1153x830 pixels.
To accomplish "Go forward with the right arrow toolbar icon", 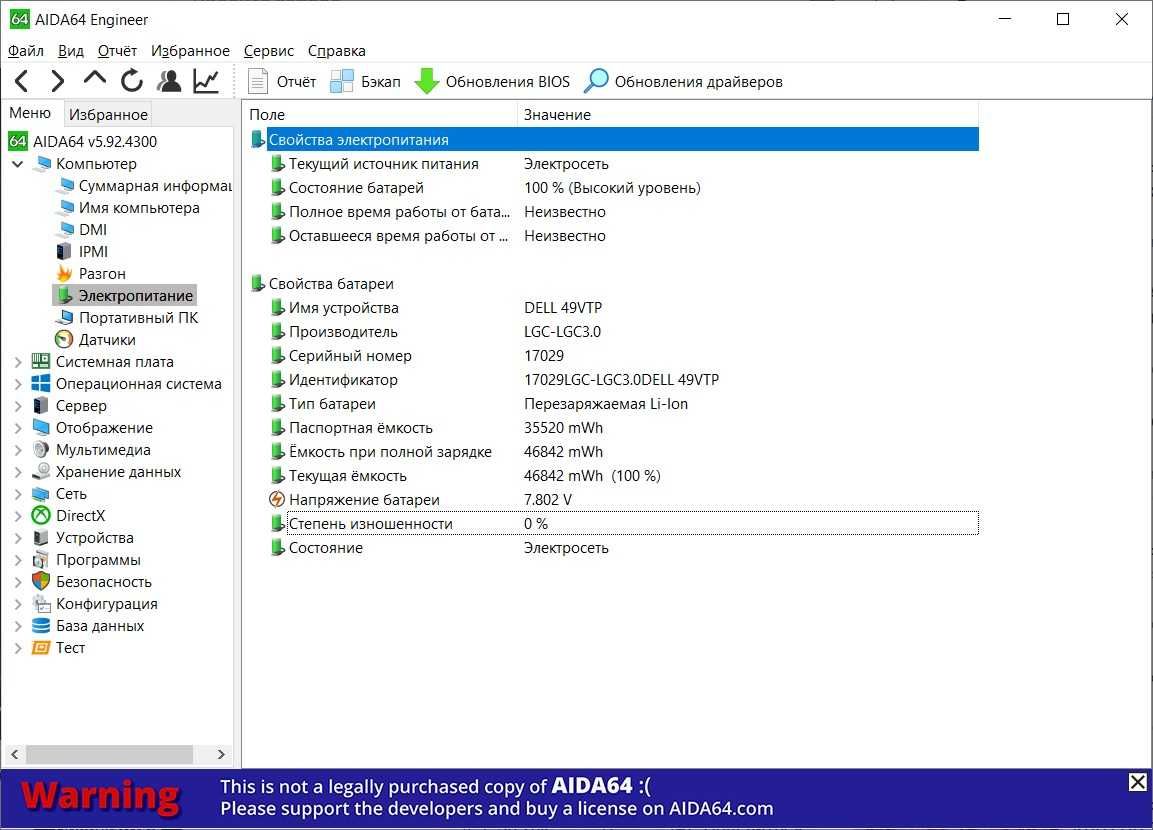I will 57,81.
